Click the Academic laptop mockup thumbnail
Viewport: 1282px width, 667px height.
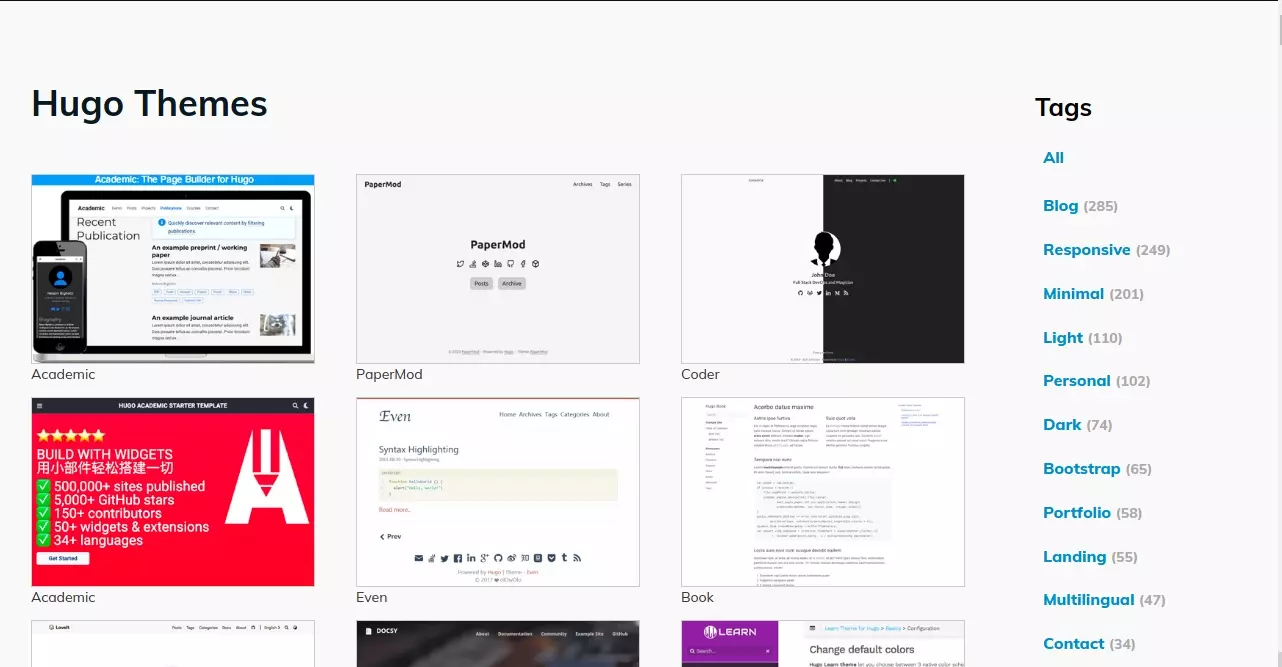173,269
